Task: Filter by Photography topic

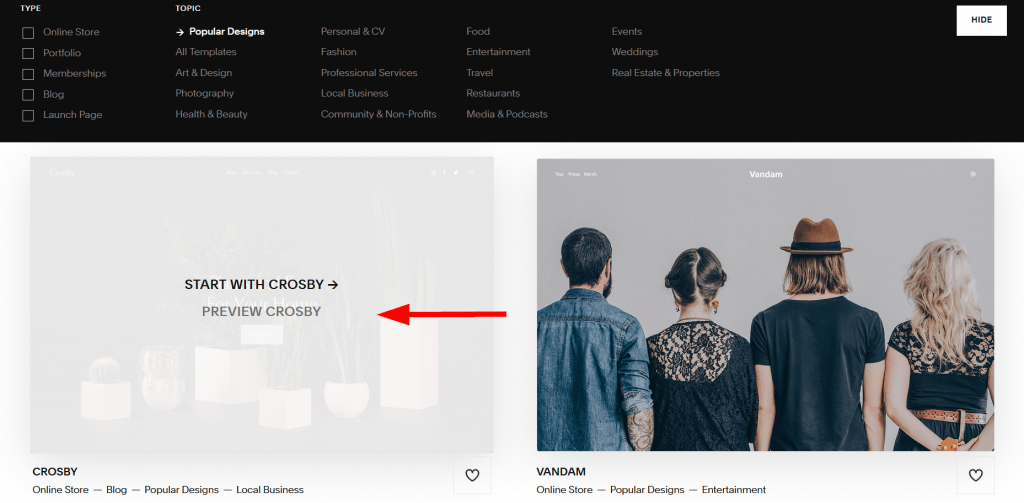Action: (x=204, y=93)
